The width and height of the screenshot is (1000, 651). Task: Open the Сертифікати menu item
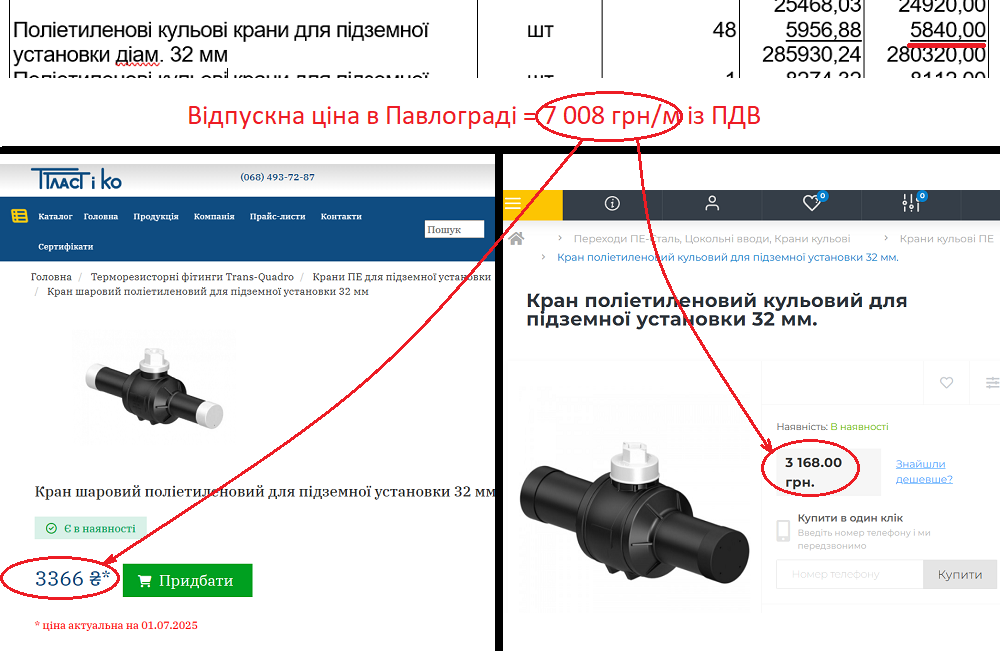point(66,246)
